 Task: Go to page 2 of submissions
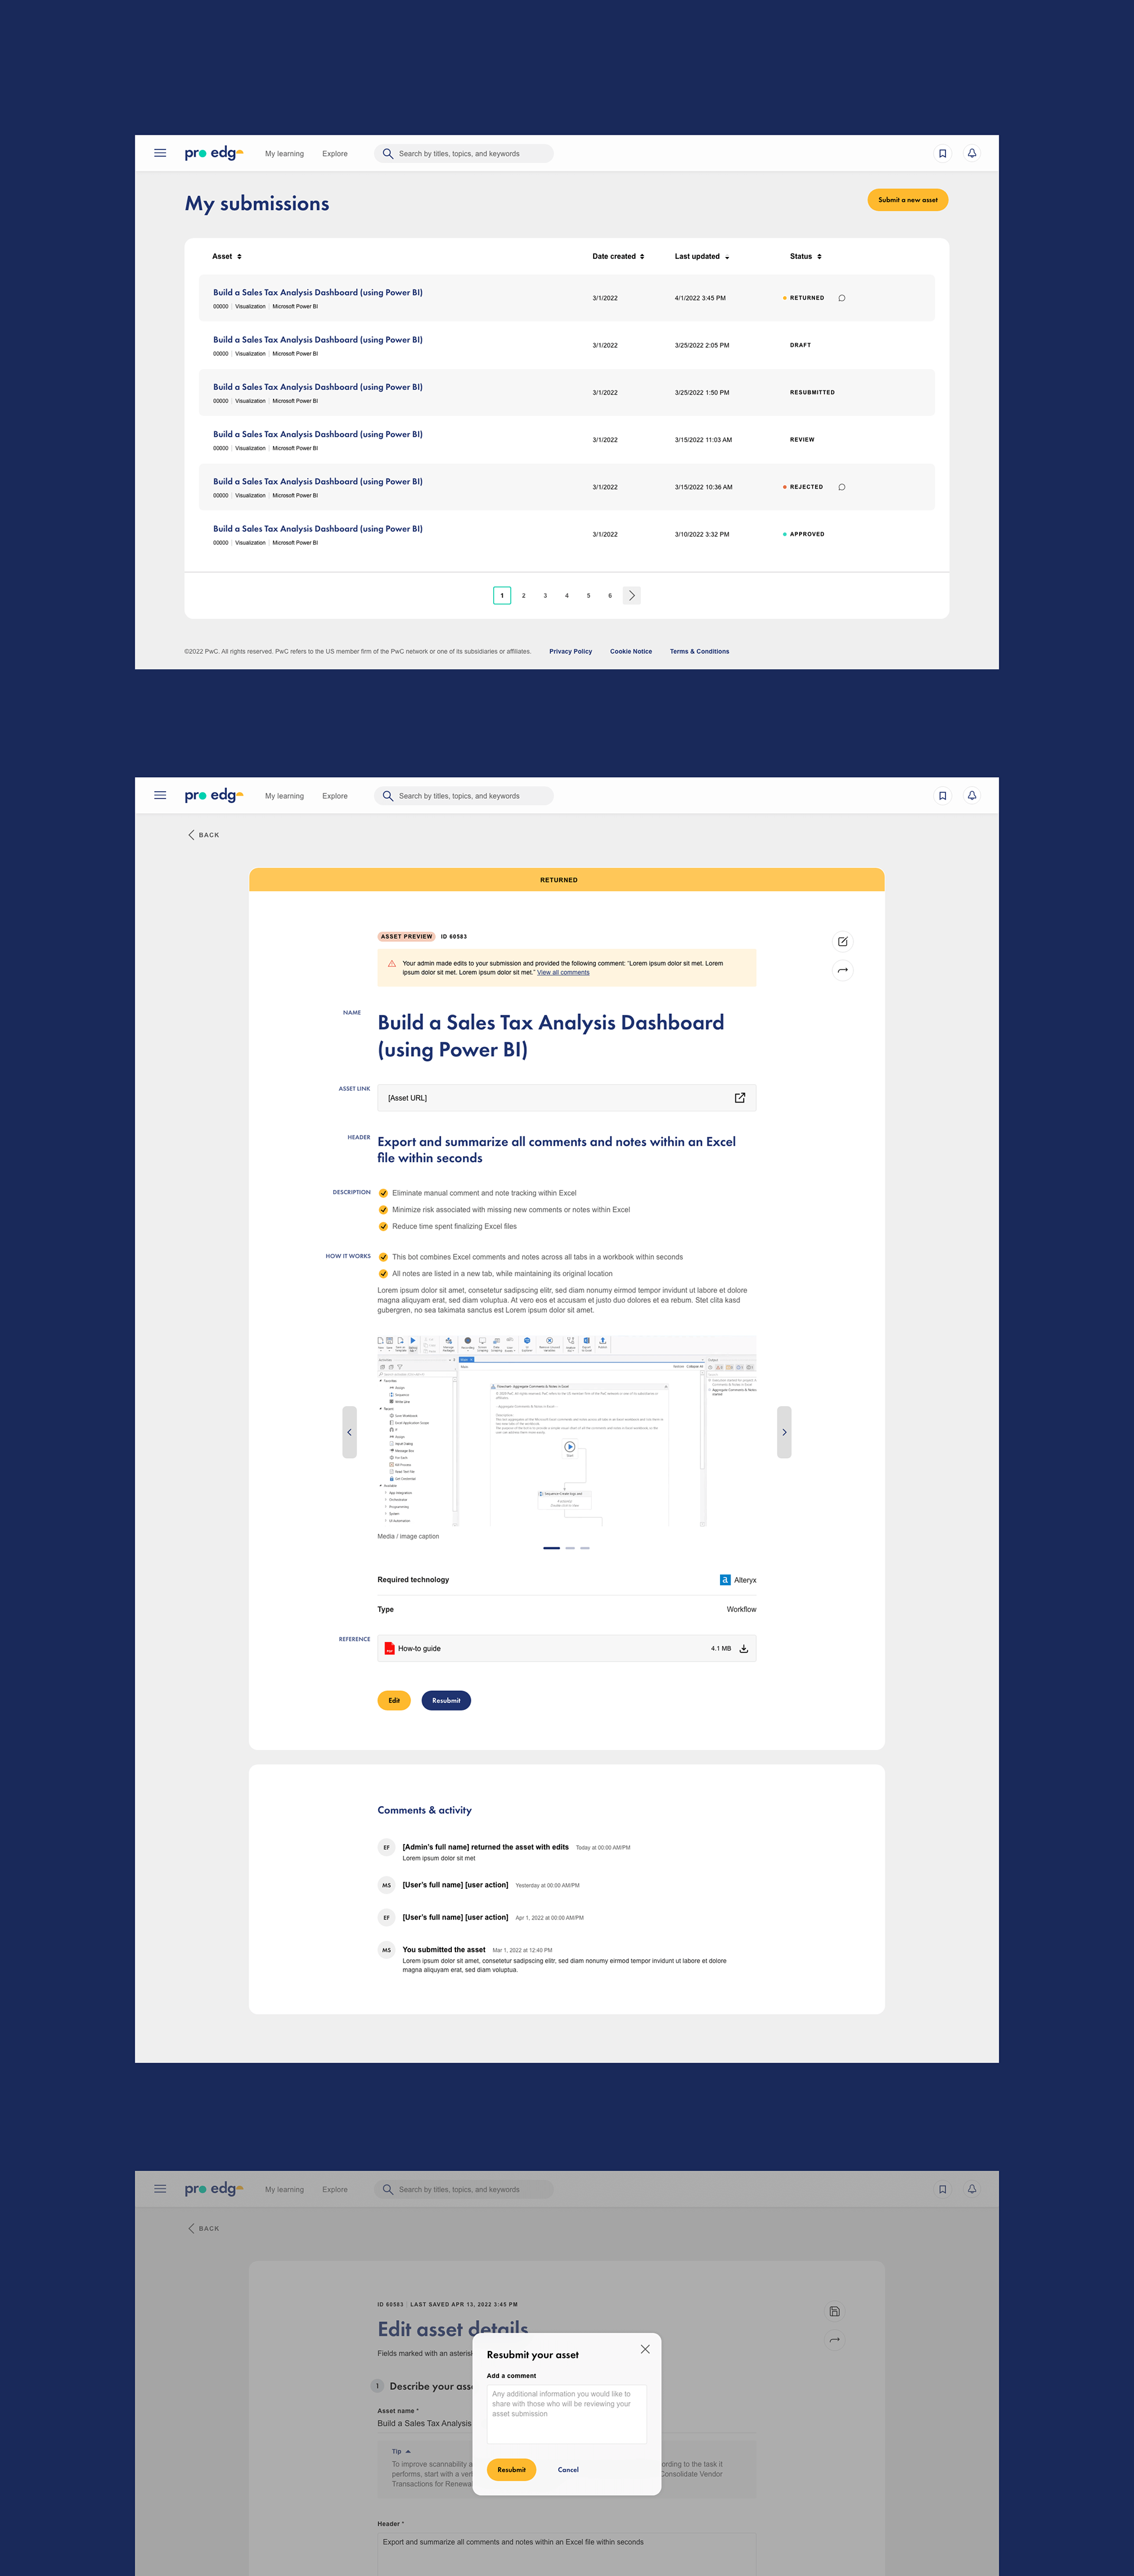coord(523,595)
